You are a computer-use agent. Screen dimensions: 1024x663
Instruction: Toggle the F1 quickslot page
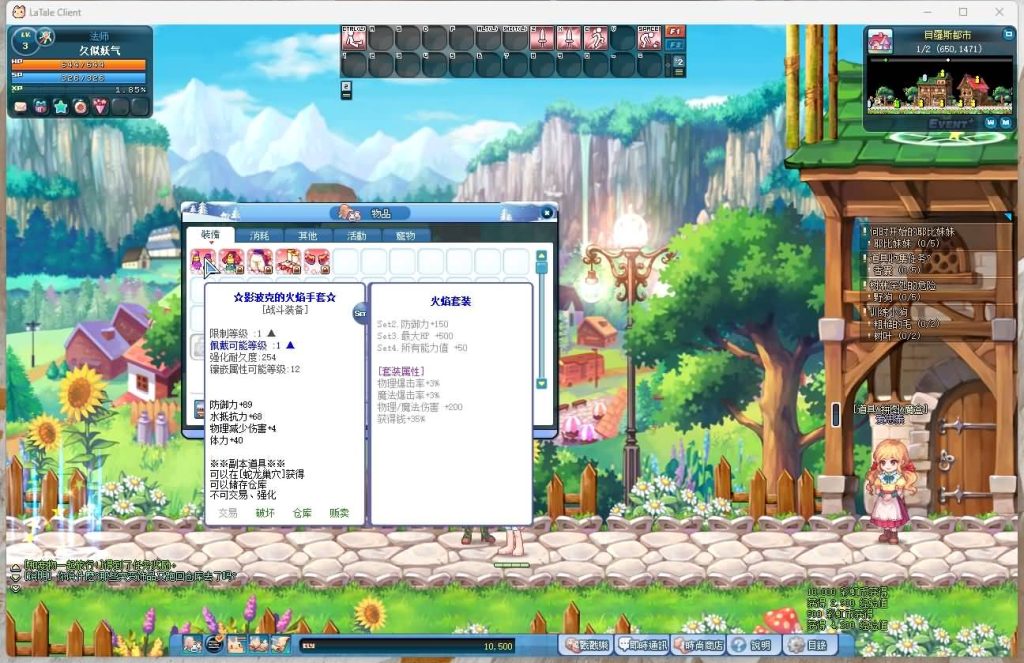click(x=675, y=32)
